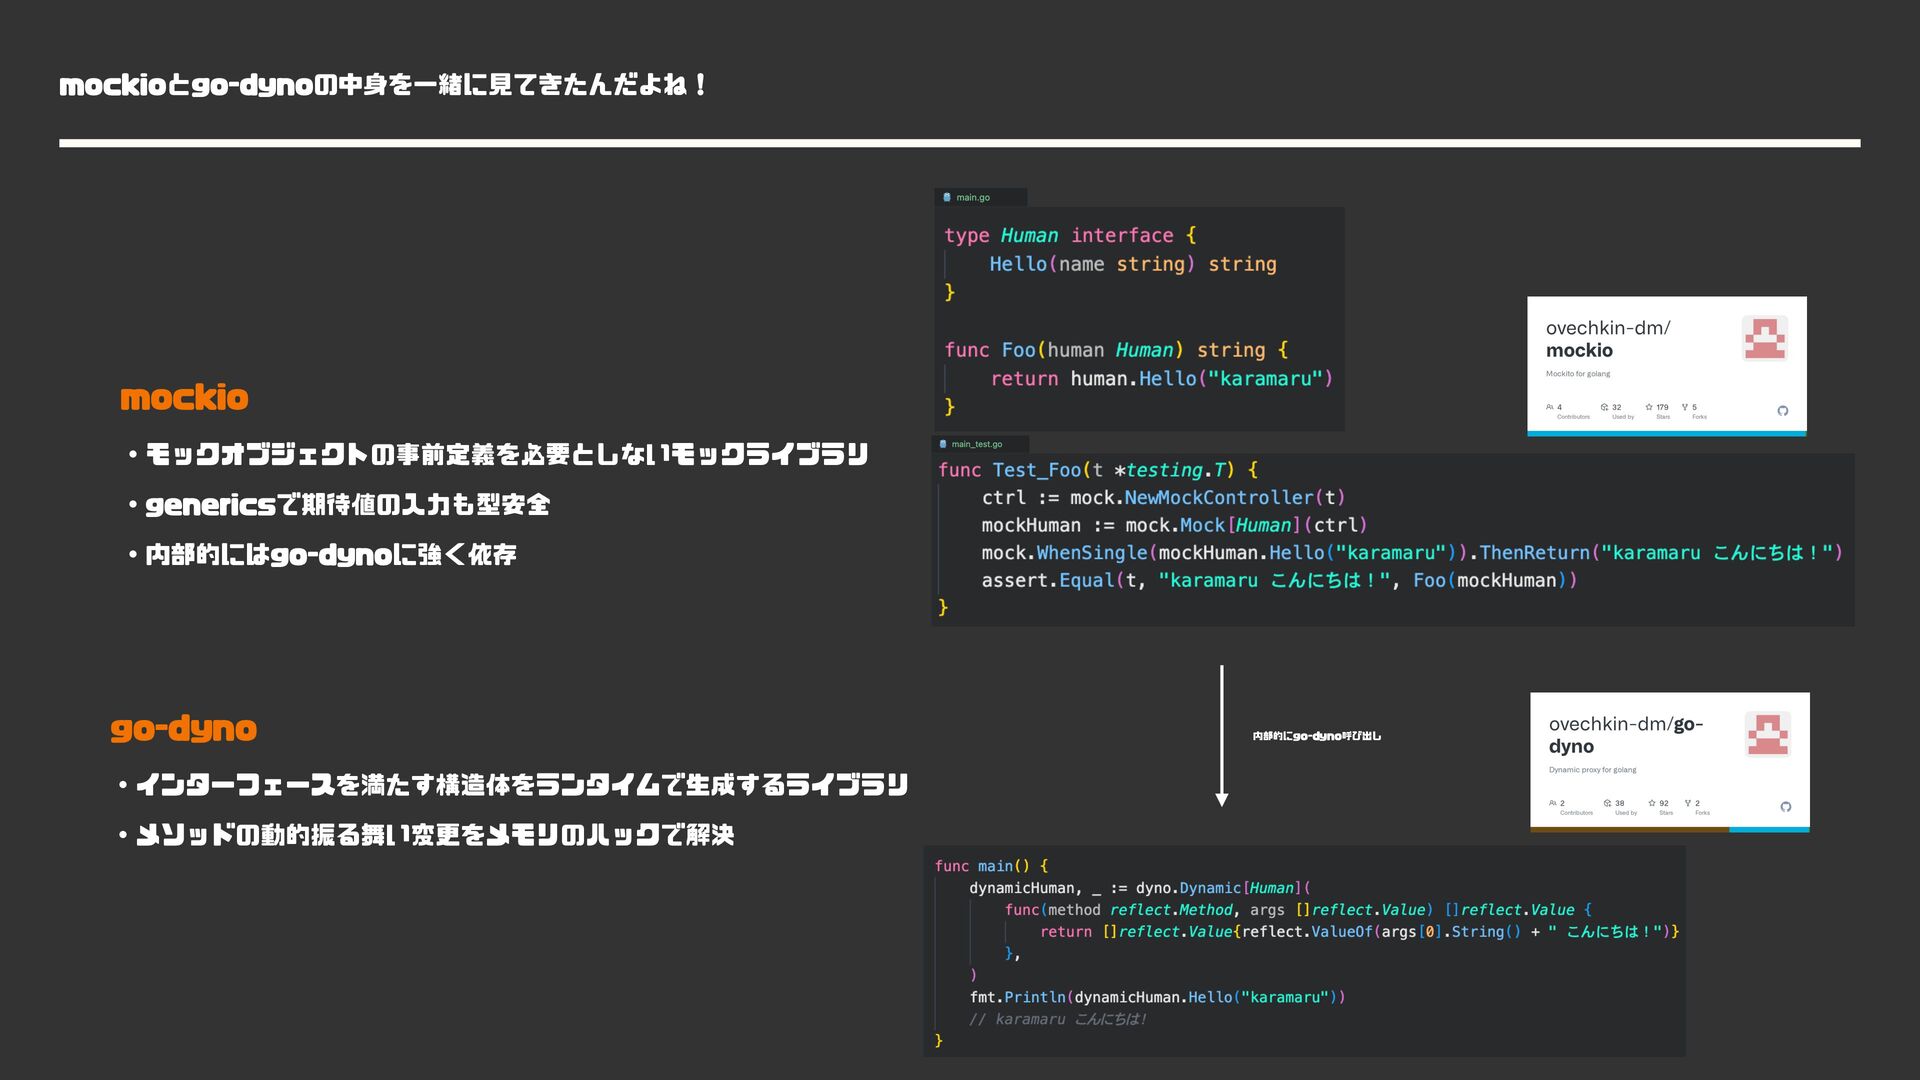Click the orange mockio heading

[x=184, y=398]
